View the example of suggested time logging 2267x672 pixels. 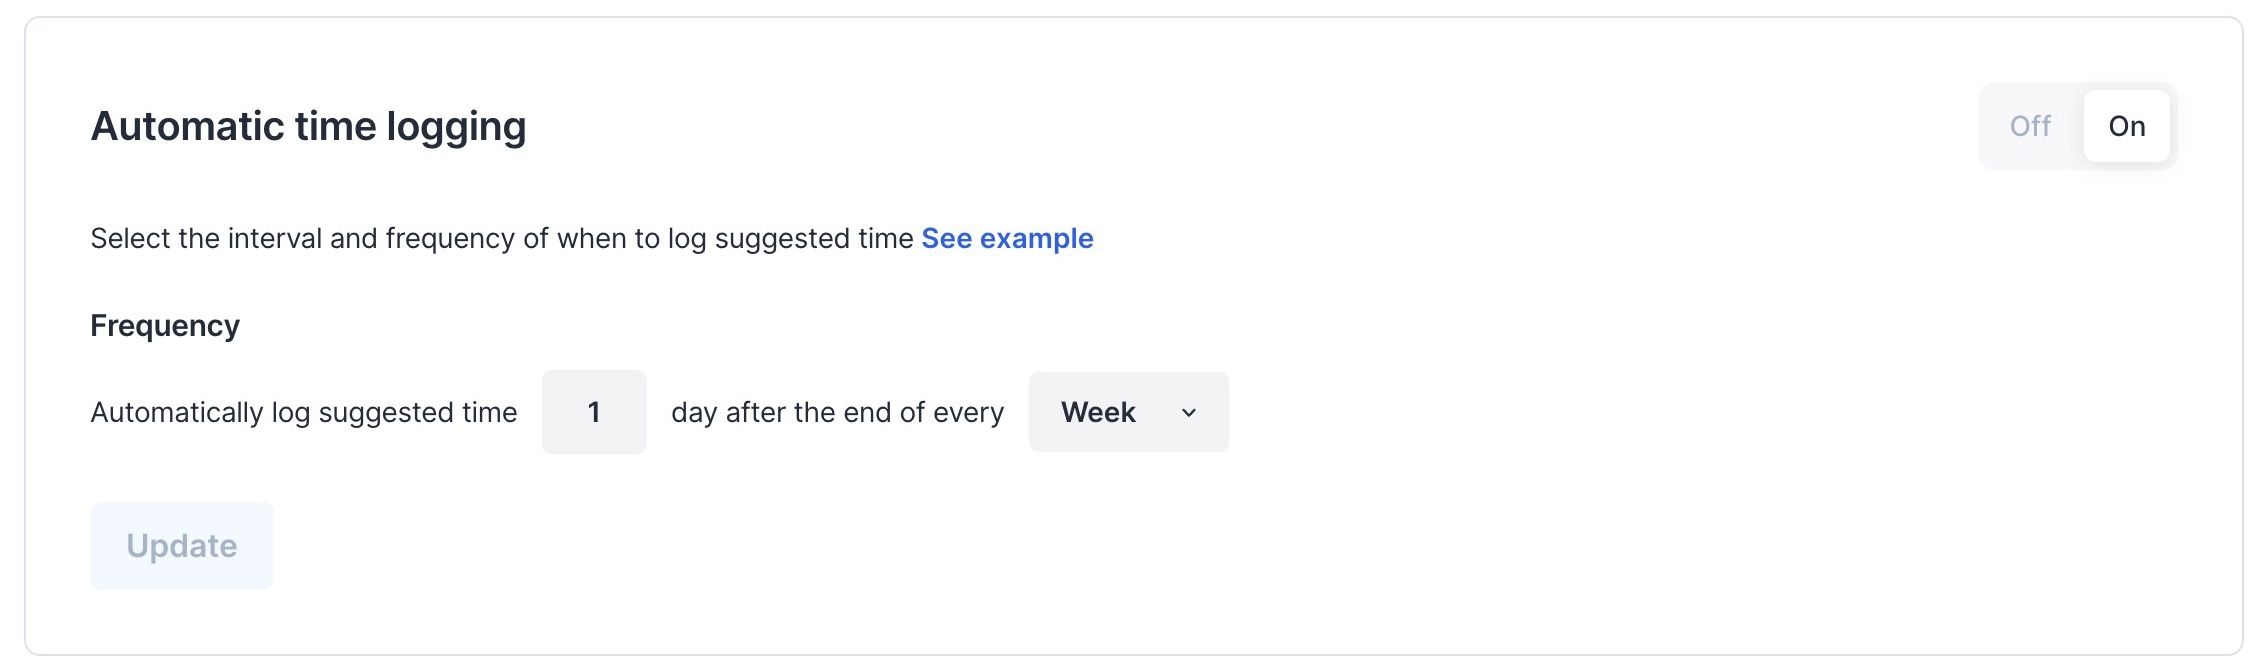pos(1007,238)
